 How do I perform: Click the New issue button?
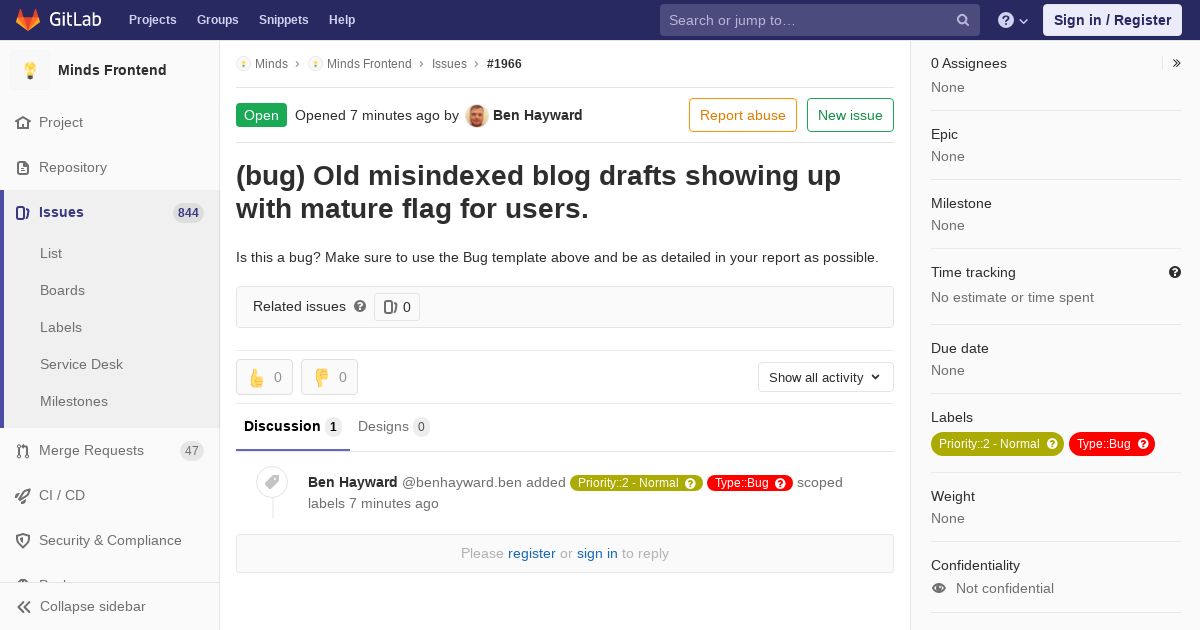click(x=850, y=115)
